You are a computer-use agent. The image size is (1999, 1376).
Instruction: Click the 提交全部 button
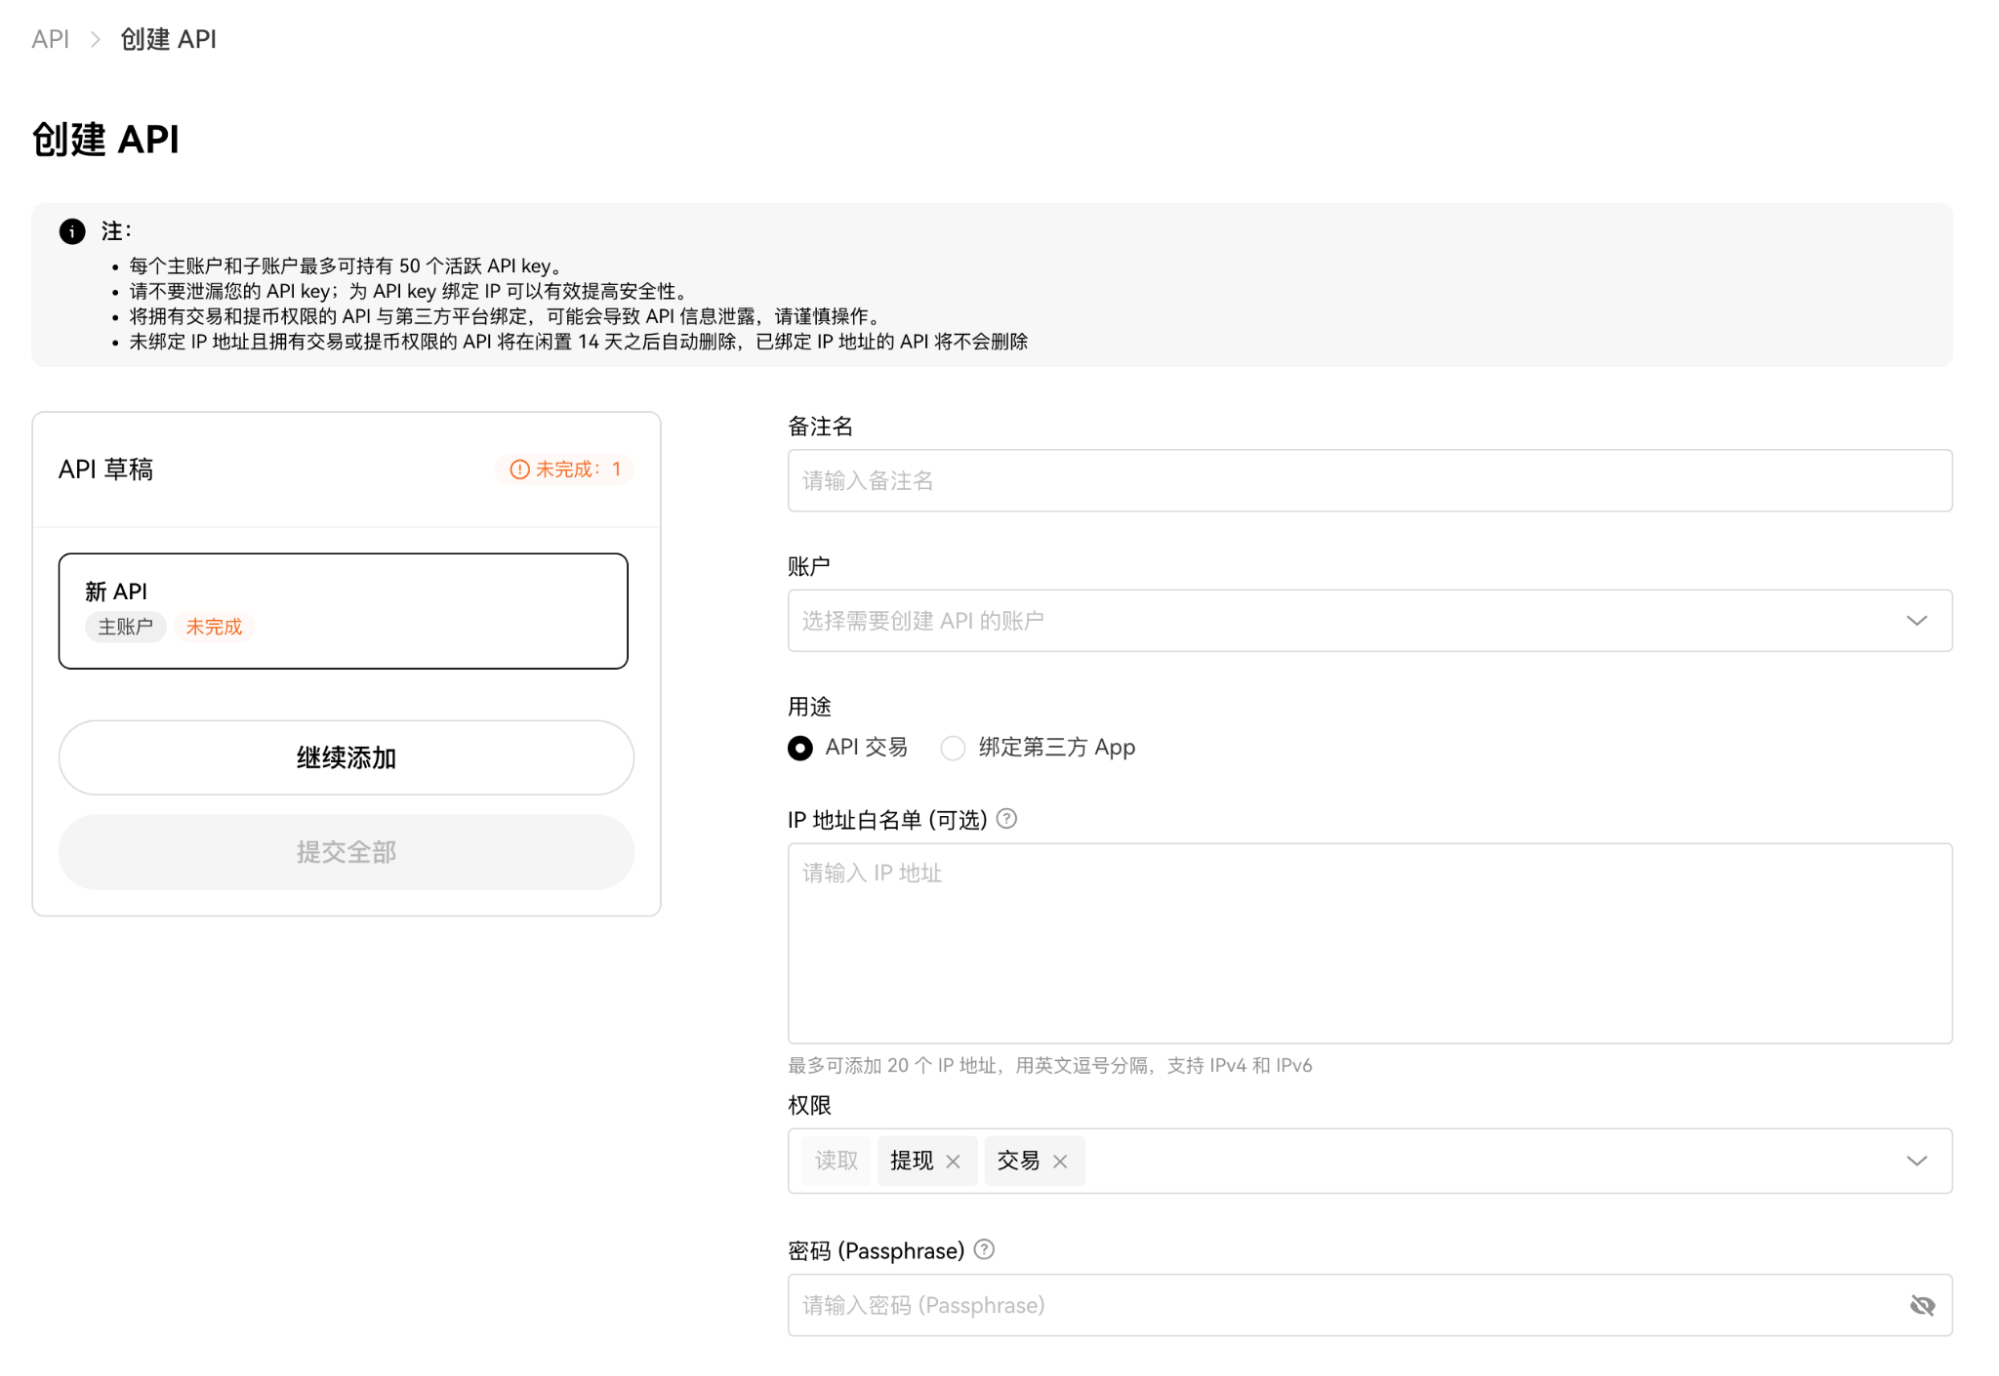346,852
